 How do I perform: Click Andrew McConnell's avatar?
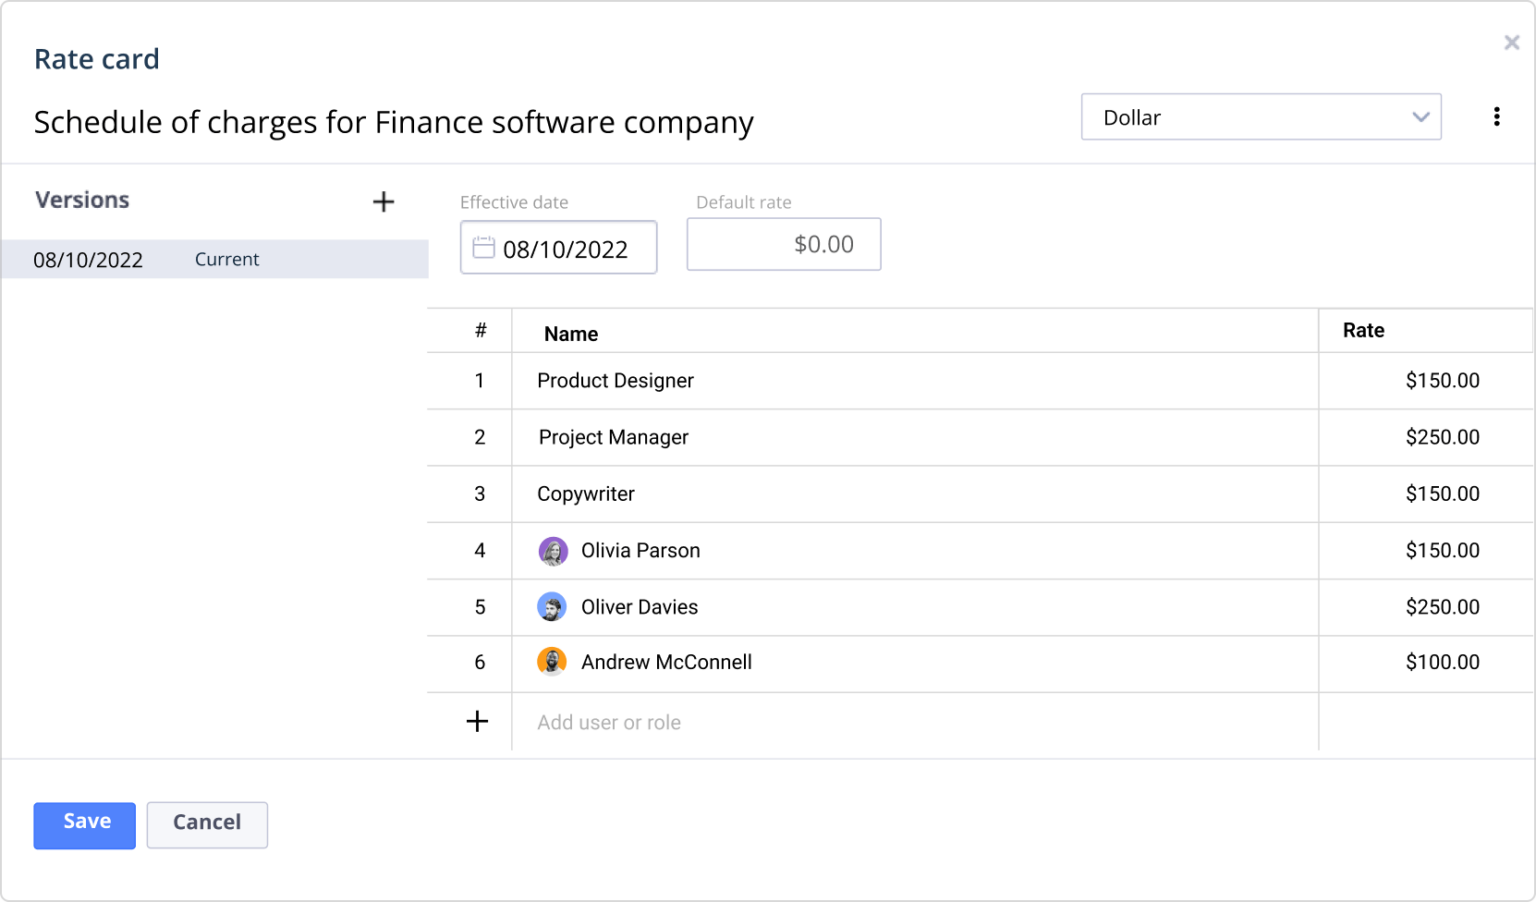pyautogui.click(x=552, y=662)
